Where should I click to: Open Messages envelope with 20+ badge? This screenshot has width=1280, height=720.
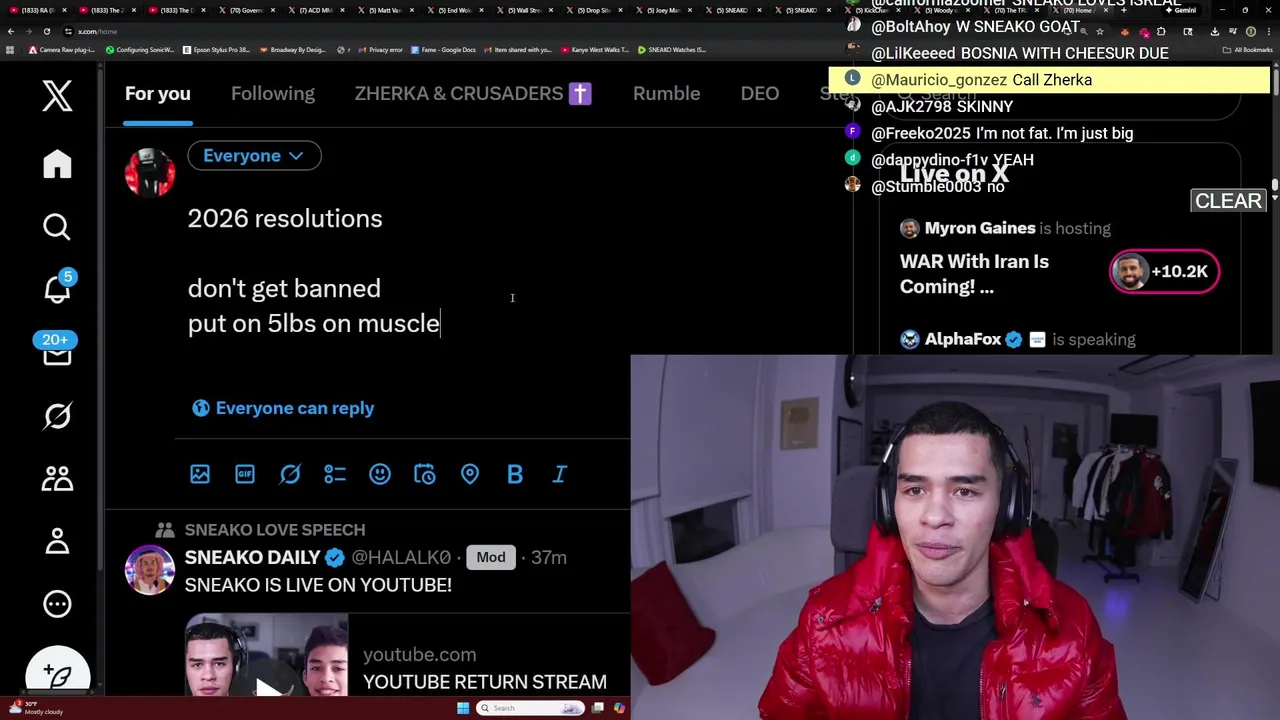click(57, 349)
